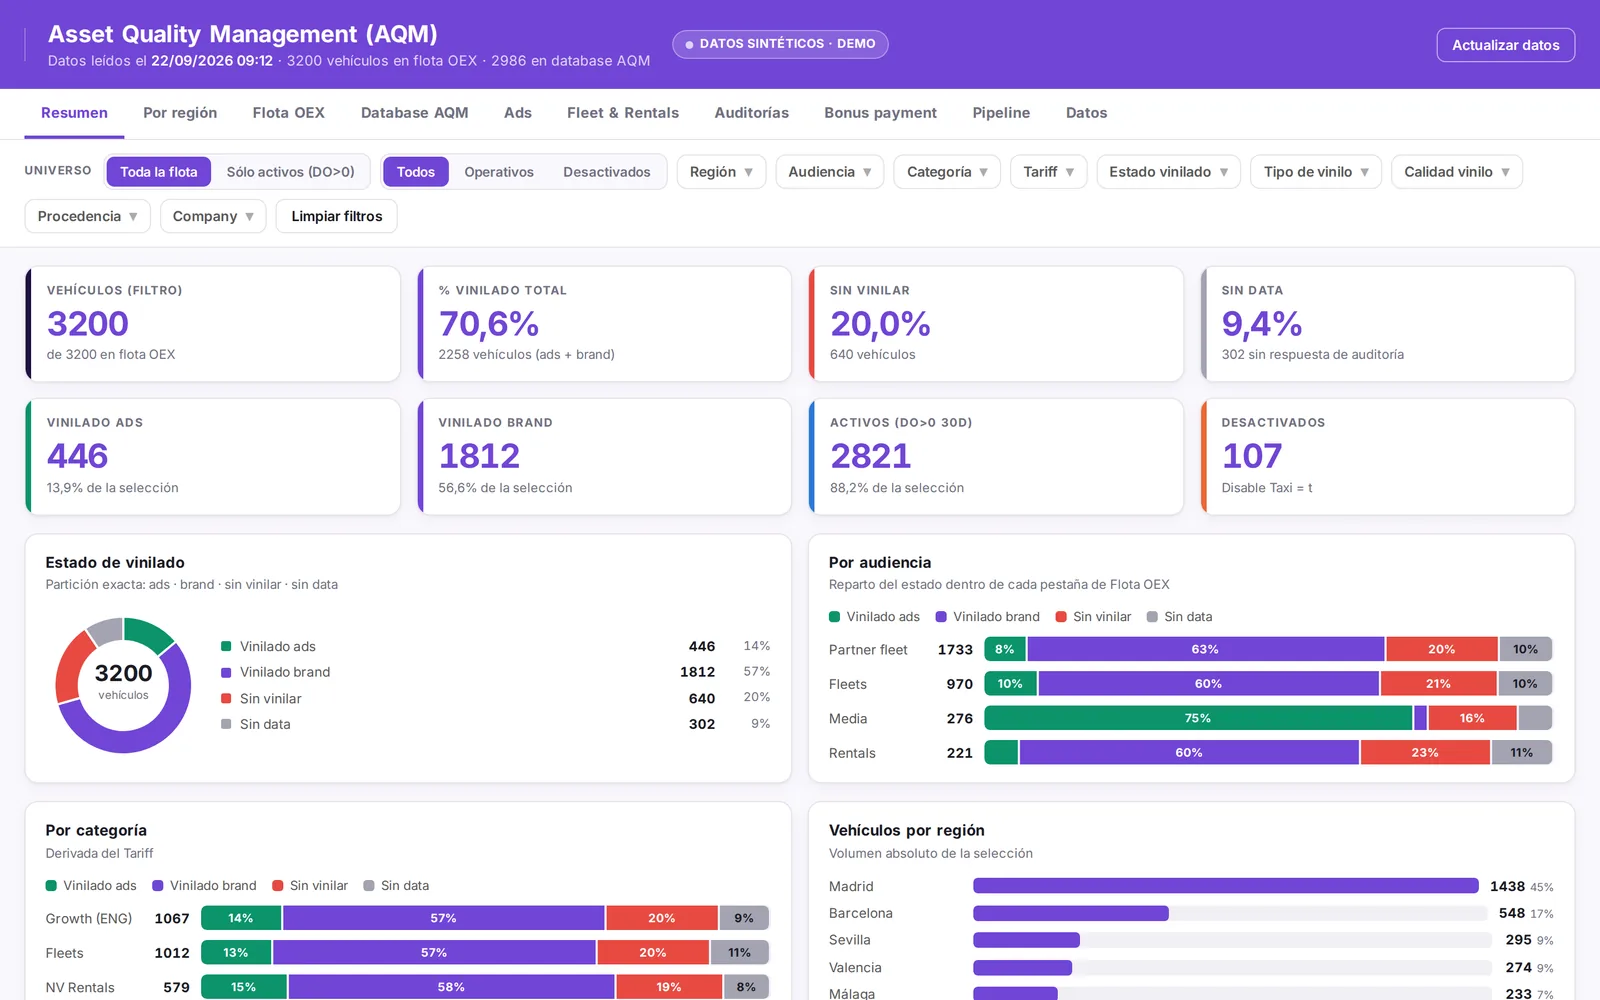Filter by Desactivados vehicles

pos(606,172)
